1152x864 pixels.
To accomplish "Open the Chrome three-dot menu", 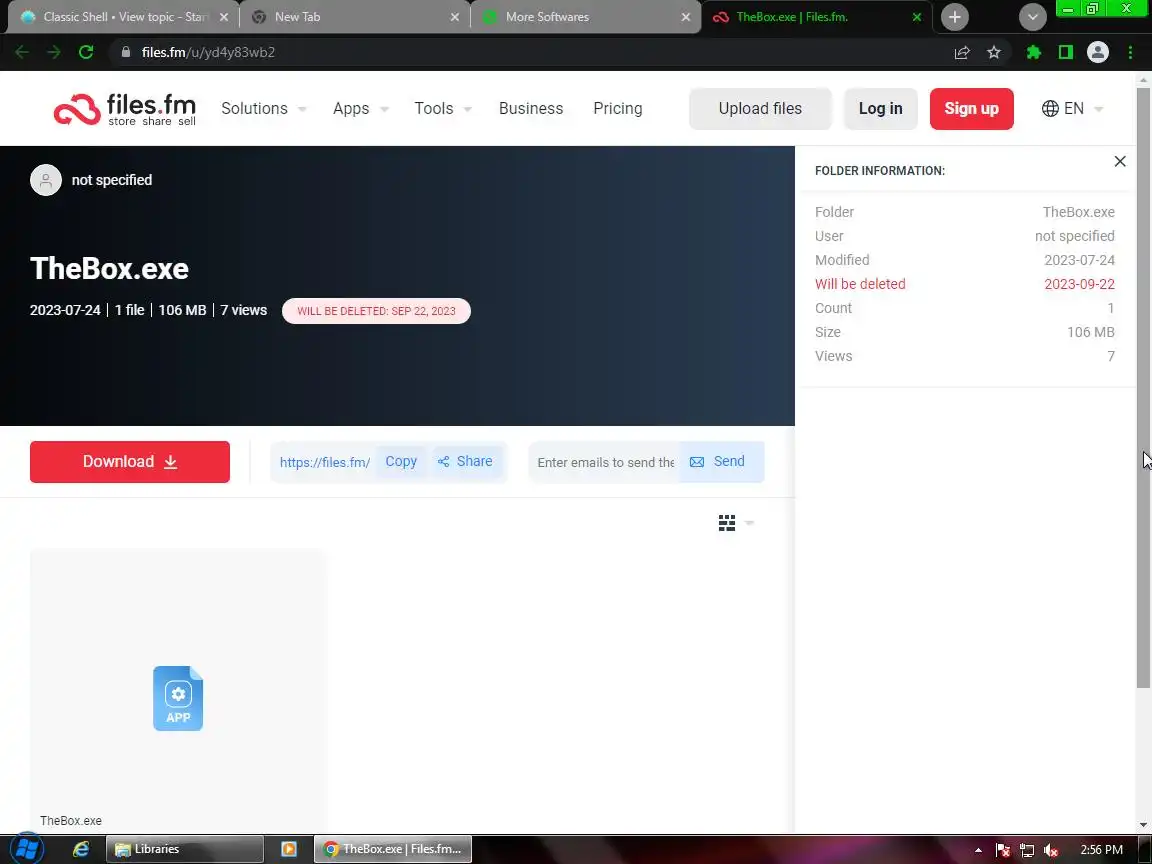I will (1130, 52).
